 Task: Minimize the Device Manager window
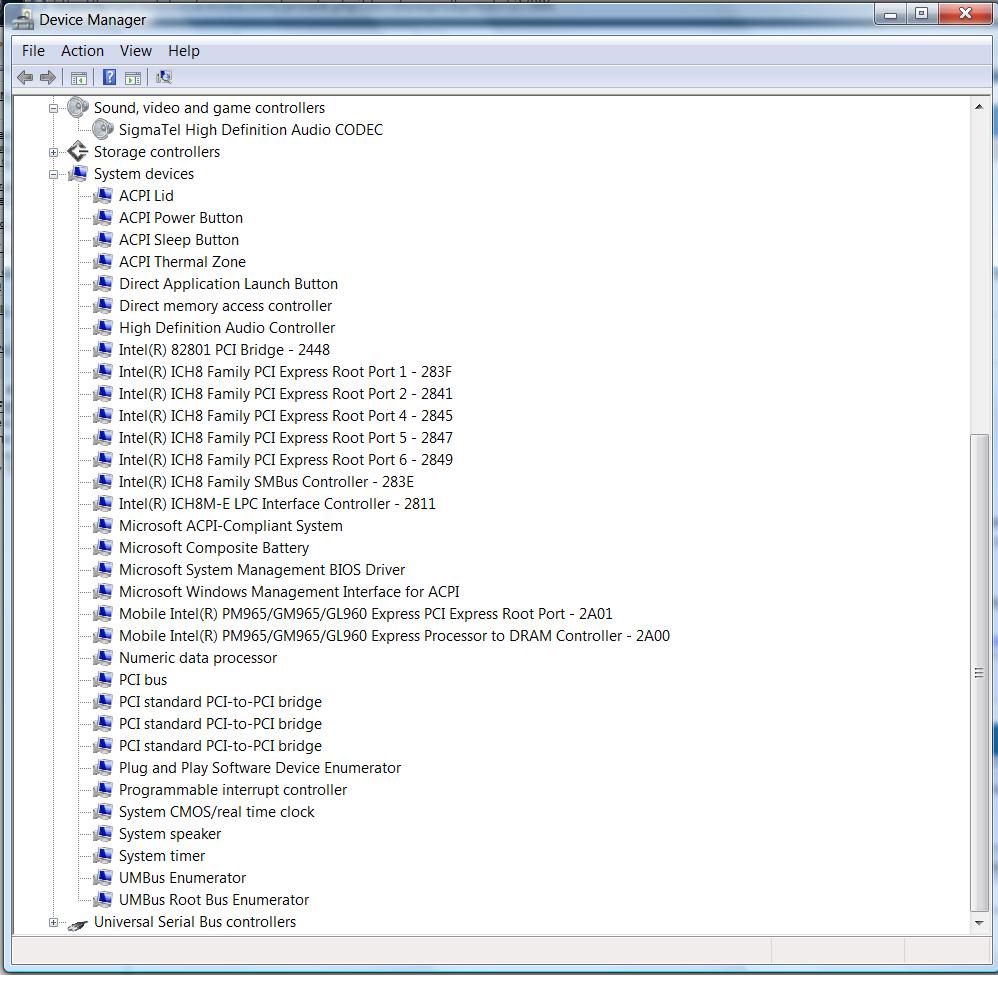click(891, 14)
